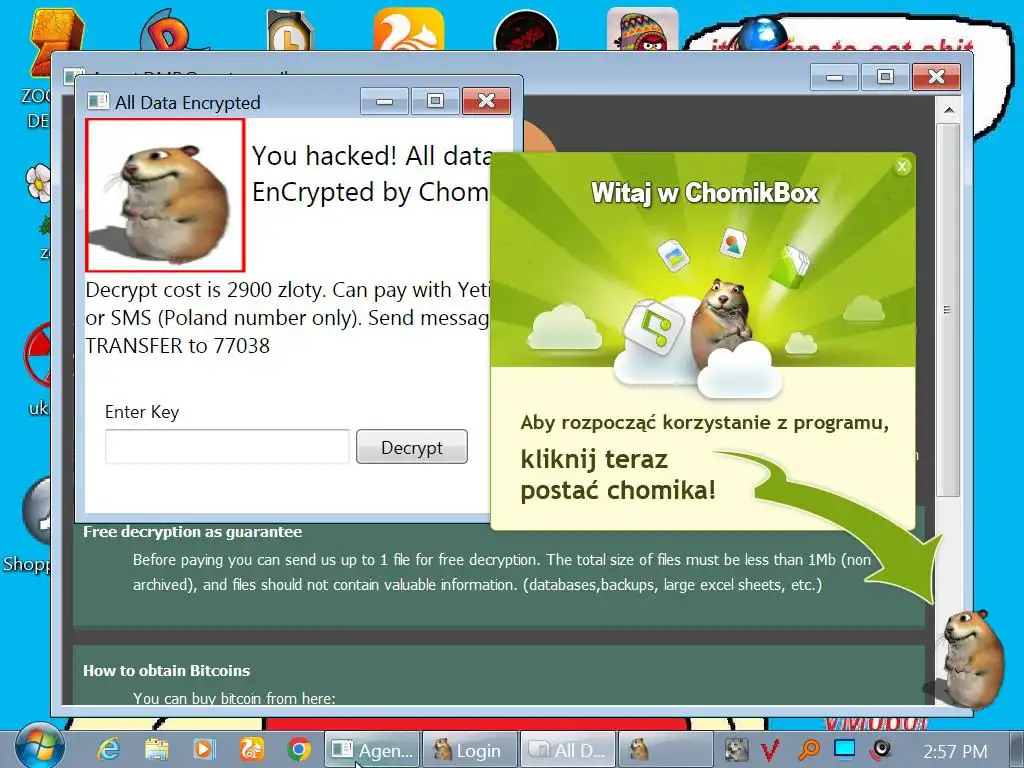Click the 'Free decryption as guarantee' heading
This screenshot has width=1024, height=768.
click(x=193, y=532)
